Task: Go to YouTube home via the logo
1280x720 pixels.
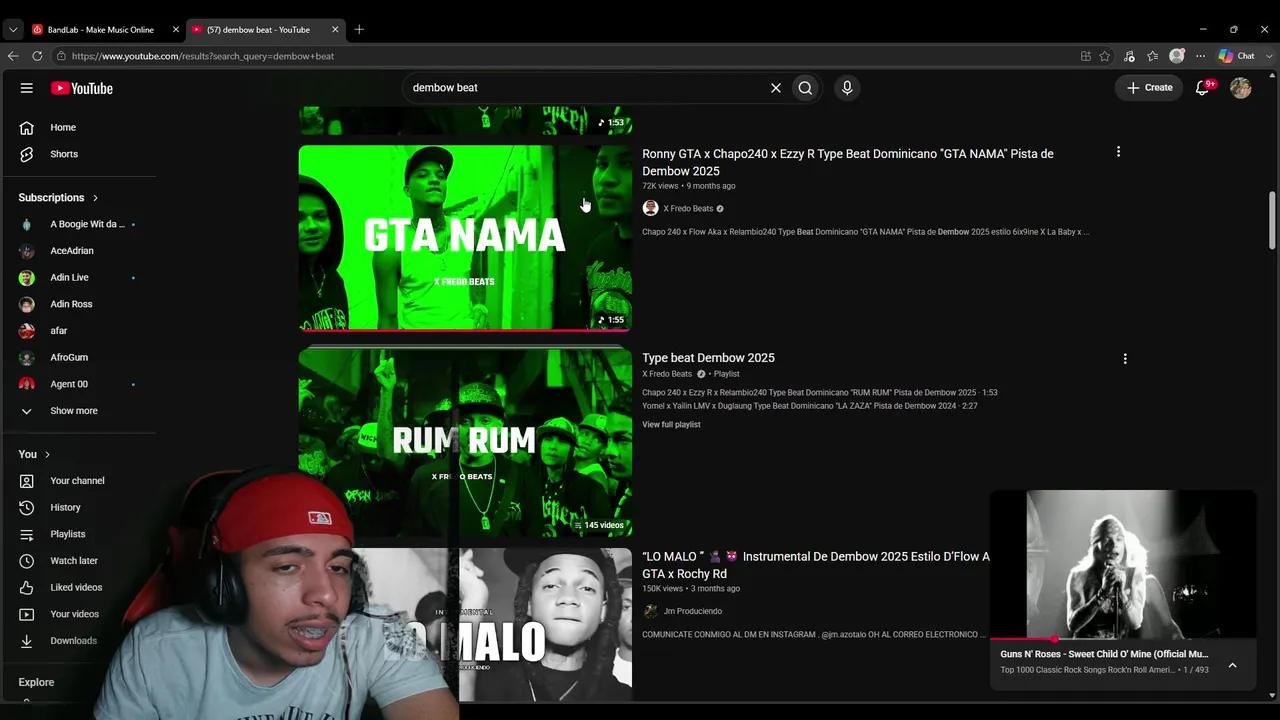Action: (x=82, y=88)
